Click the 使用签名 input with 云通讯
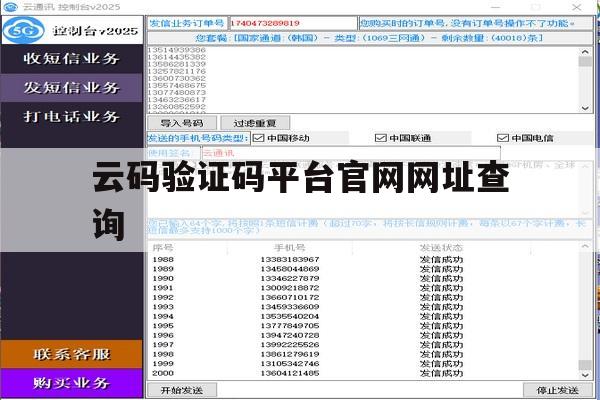This screenshot has width=600, height=400. tap(351, 153)
